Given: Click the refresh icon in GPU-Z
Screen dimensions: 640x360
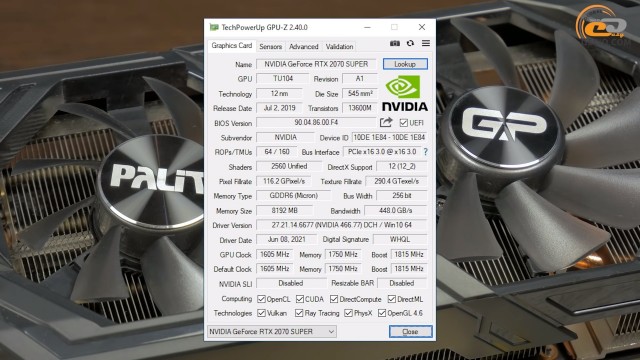Looking at the screenshot, I should pyautogui.click(x=410, y=43).
